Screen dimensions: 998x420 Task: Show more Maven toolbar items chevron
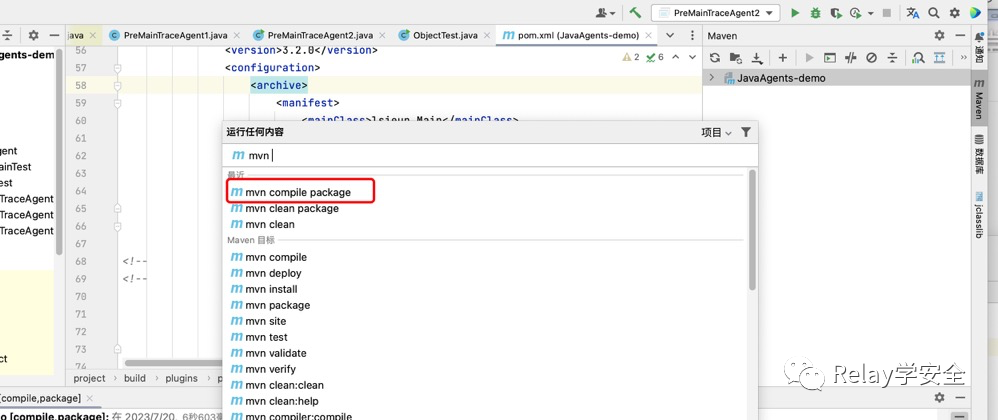pos(963,58)
